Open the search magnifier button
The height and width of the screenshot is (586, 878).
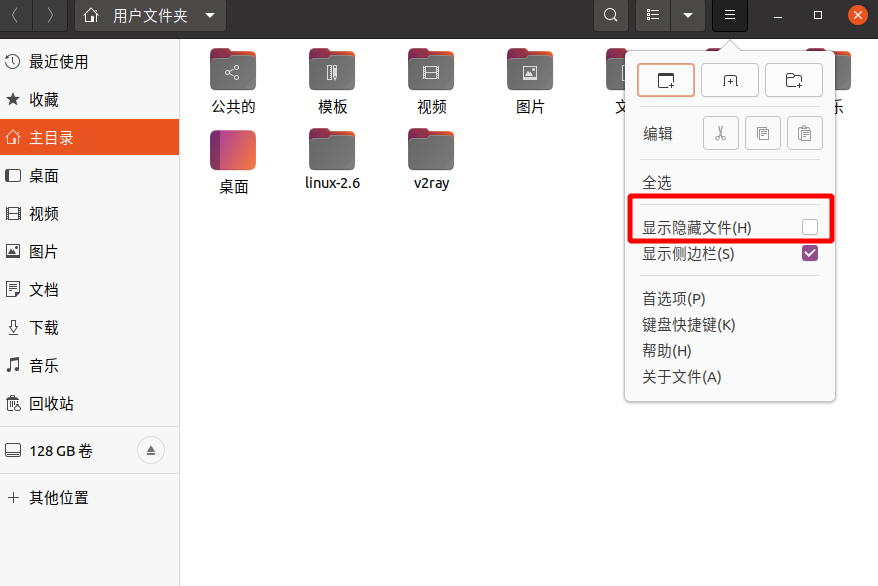[x=611, y=15]
